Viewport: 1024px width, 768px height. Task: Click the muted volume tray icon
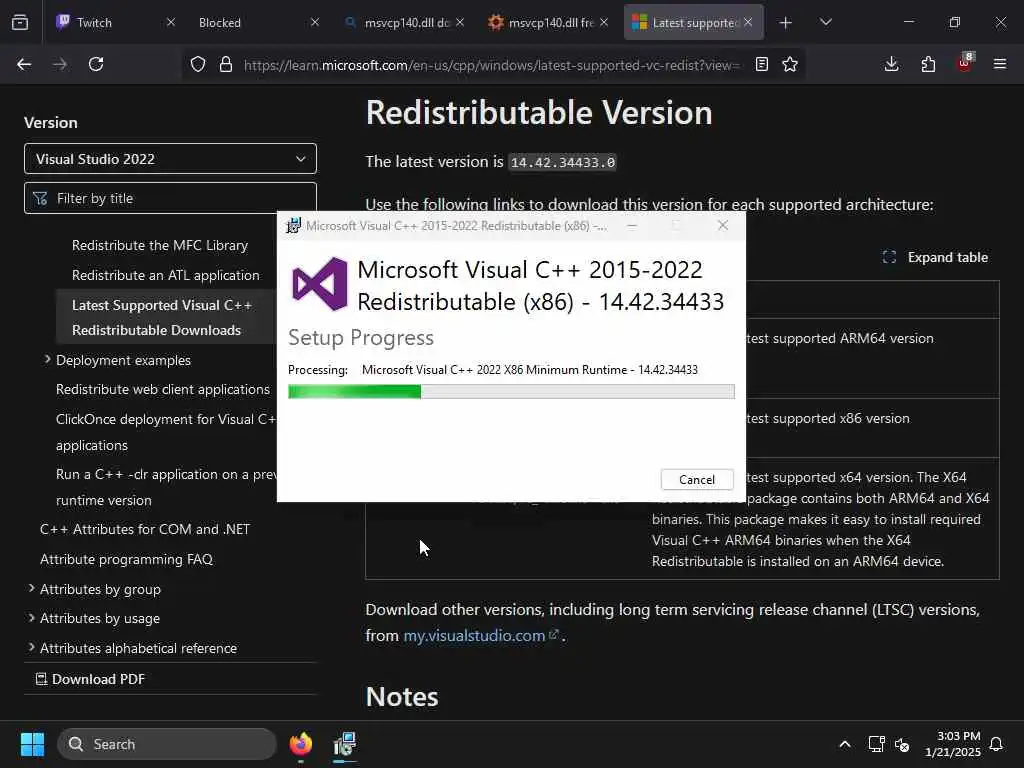903,744
